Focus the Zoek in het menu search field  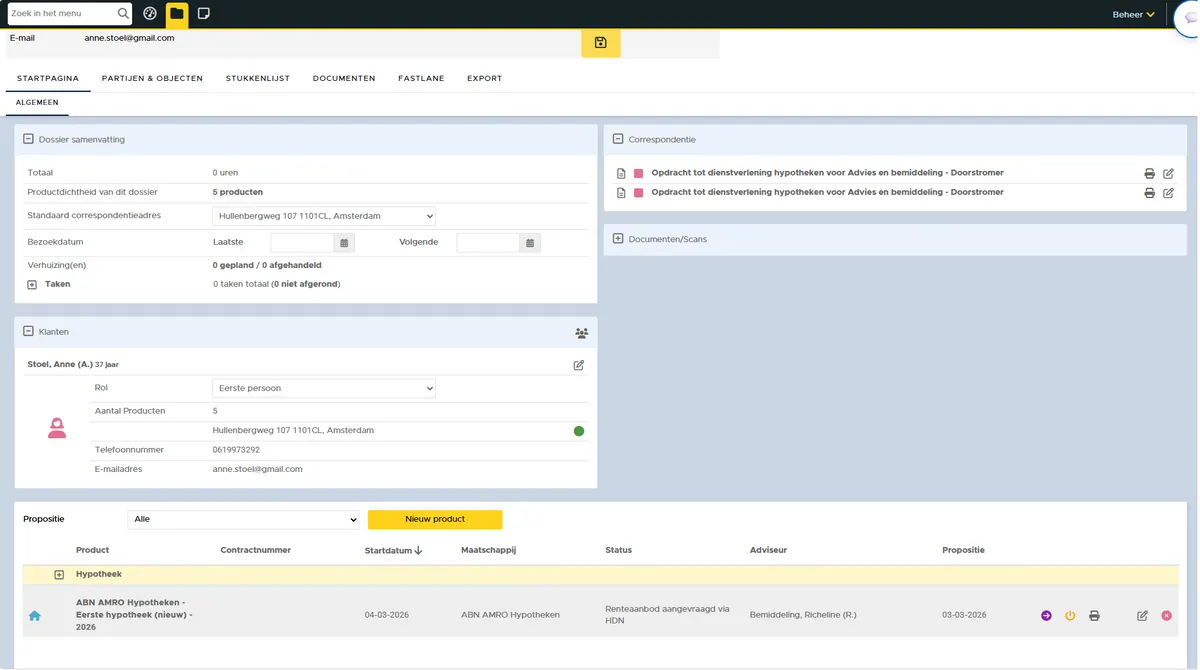(62, 14)
